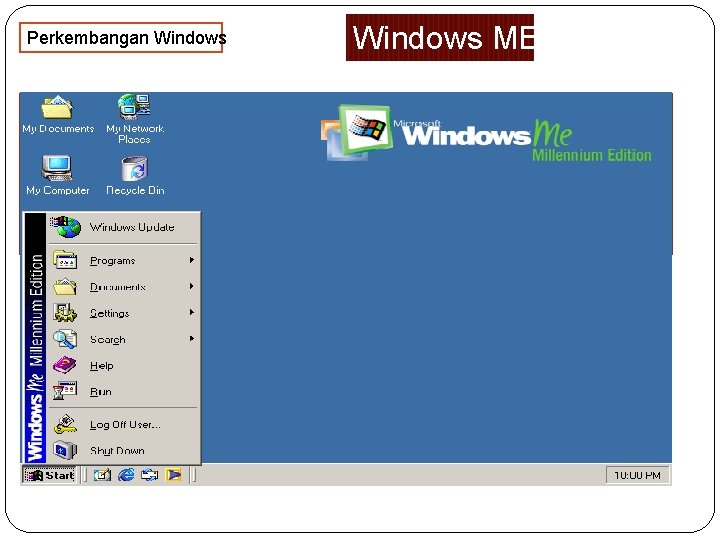720x540 pixels.
Task: Choose Windows Update from Start menu
Action: [124, 227]
